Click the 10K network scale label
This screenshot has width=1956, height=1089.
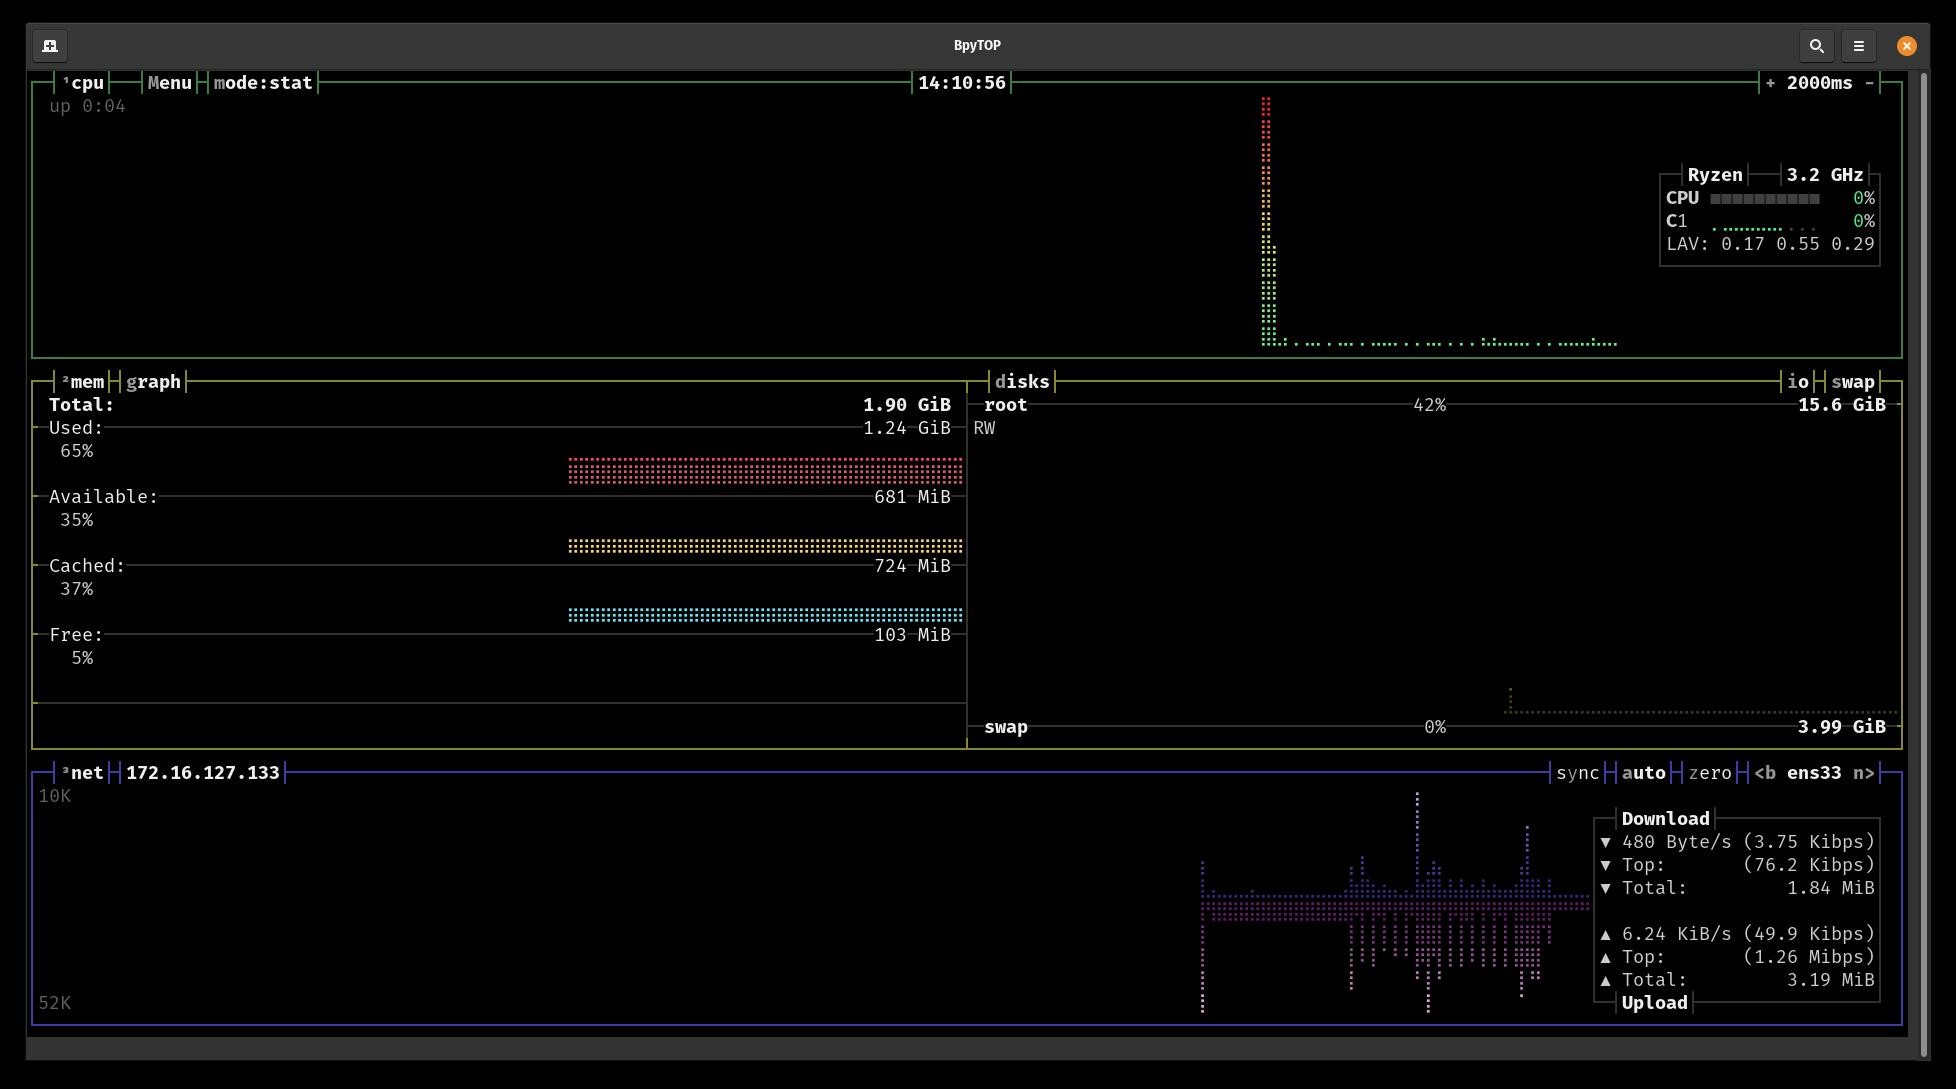pyautogui.click(x=55, y=796)
